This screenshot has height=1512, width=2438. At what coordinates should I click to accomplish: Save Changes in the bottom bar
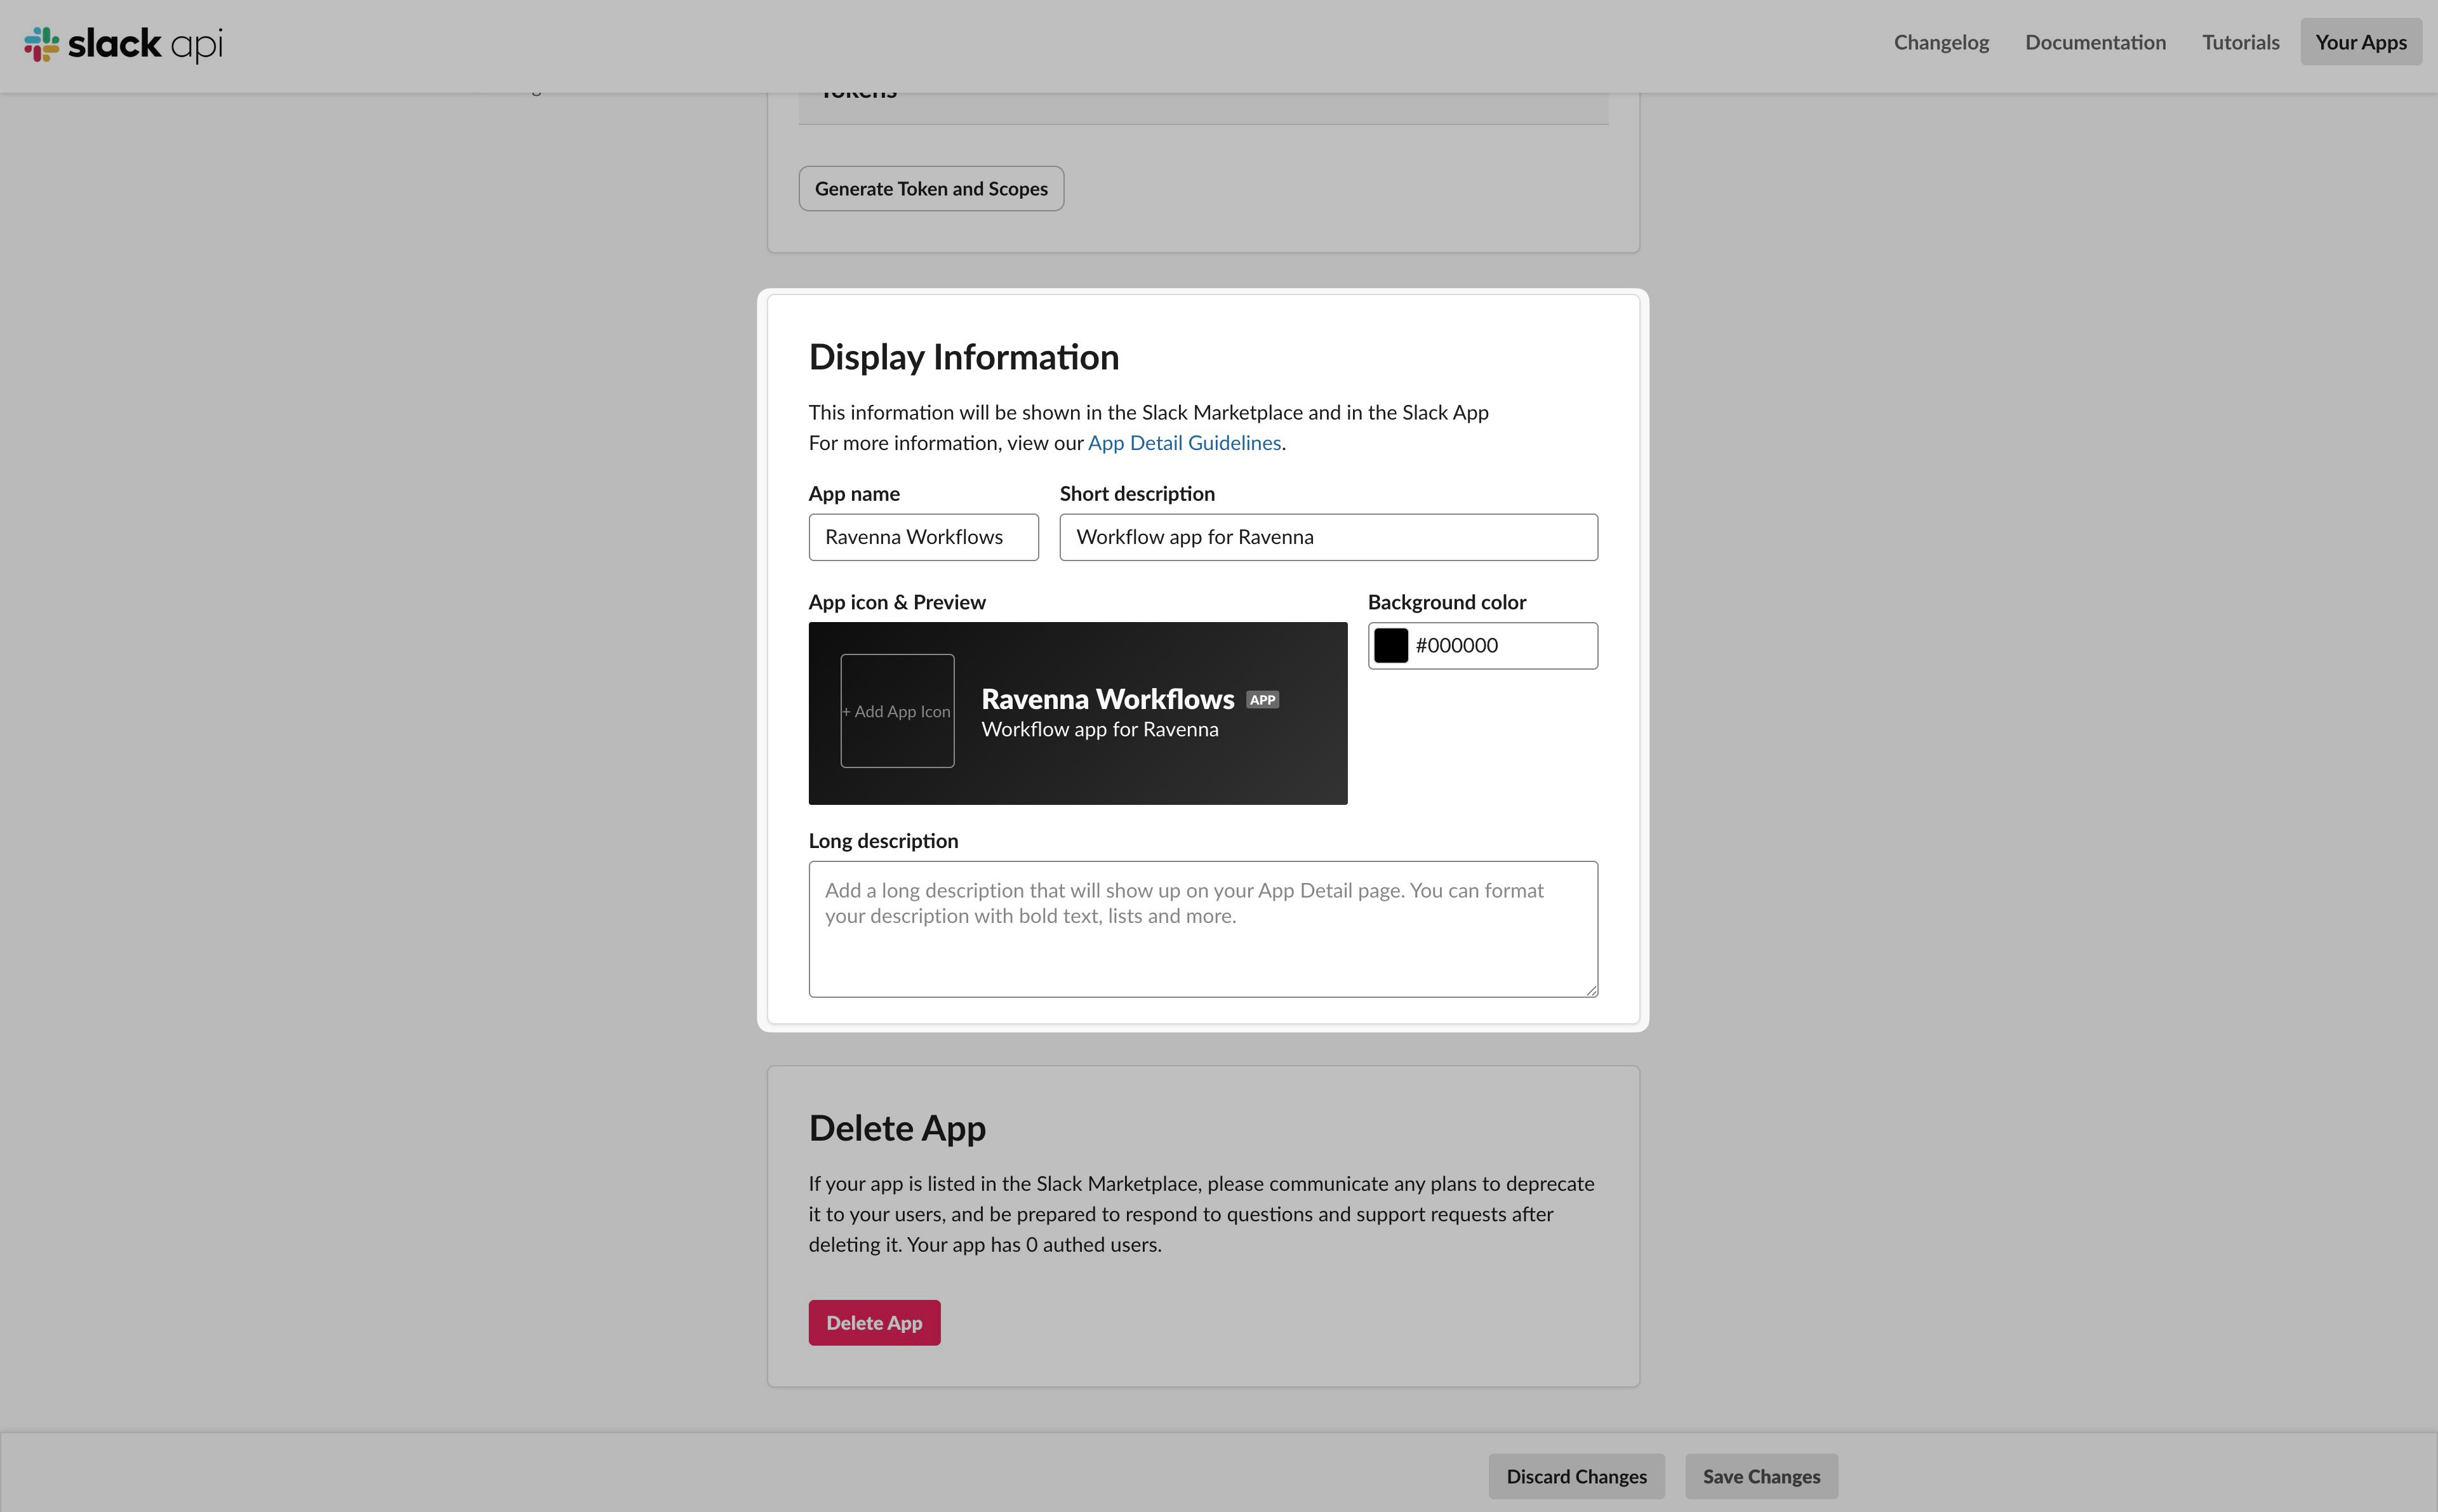coord(1761,1476)
